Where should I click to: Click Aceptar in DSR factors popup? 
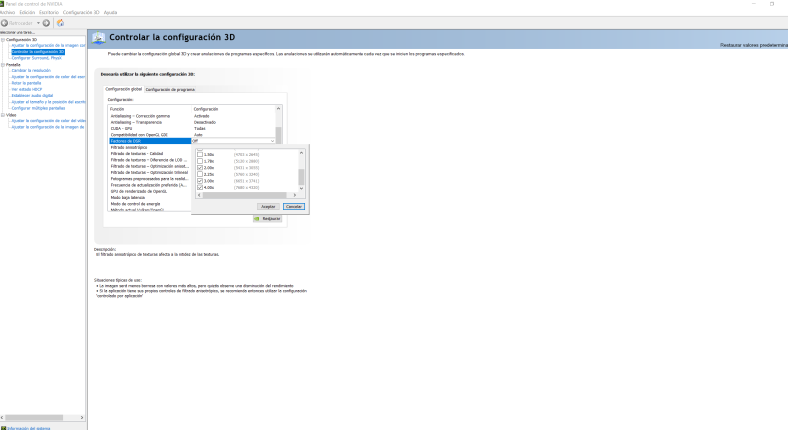268,206
